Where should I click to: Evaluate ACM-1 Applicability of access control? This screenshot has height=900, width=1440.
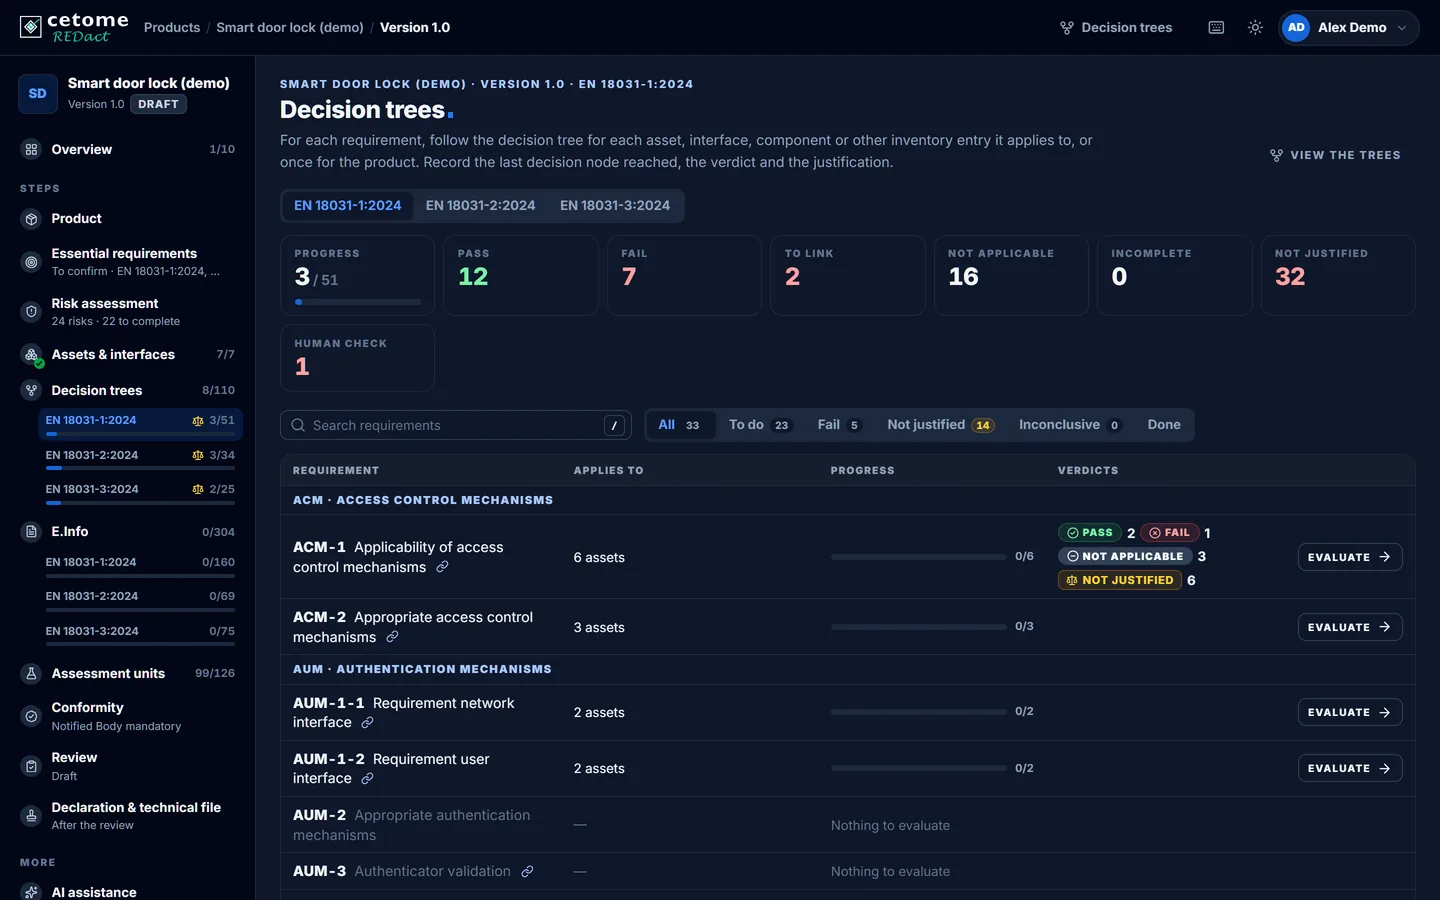tap(1350, 557)
